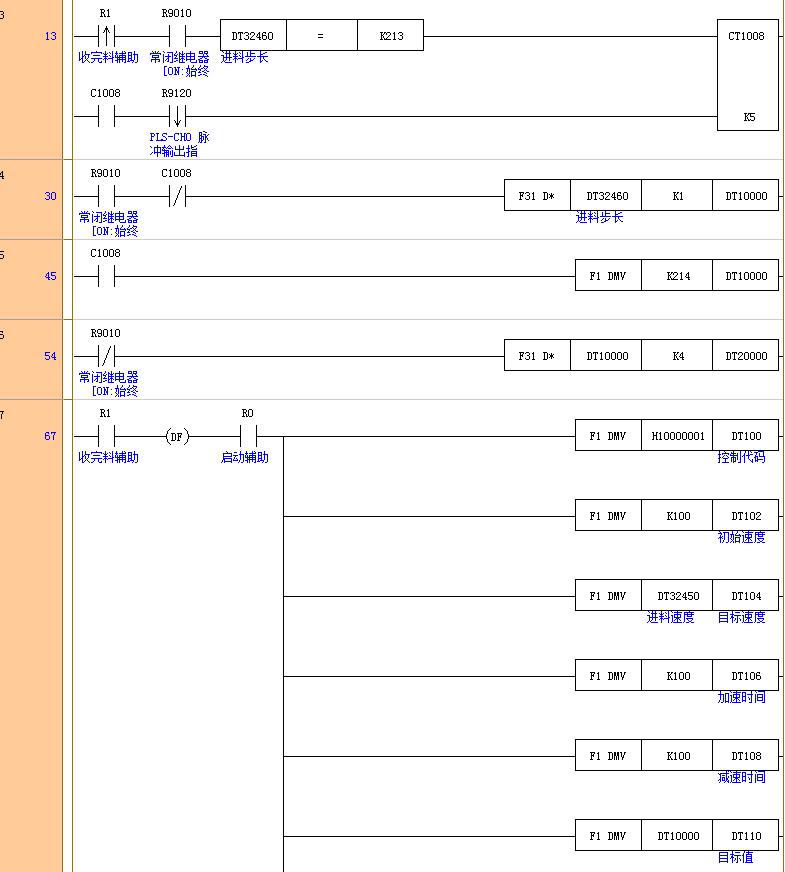Select the CT1008 counter block
This screenshot has height=872, width=785.
[x=747, y=36]
